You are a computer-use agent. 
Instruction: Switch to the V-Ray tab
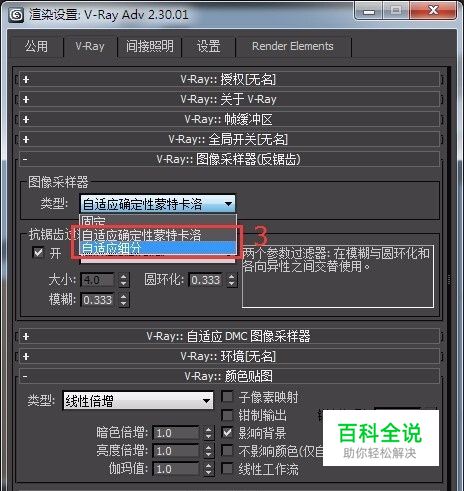(x=90, y=46)
